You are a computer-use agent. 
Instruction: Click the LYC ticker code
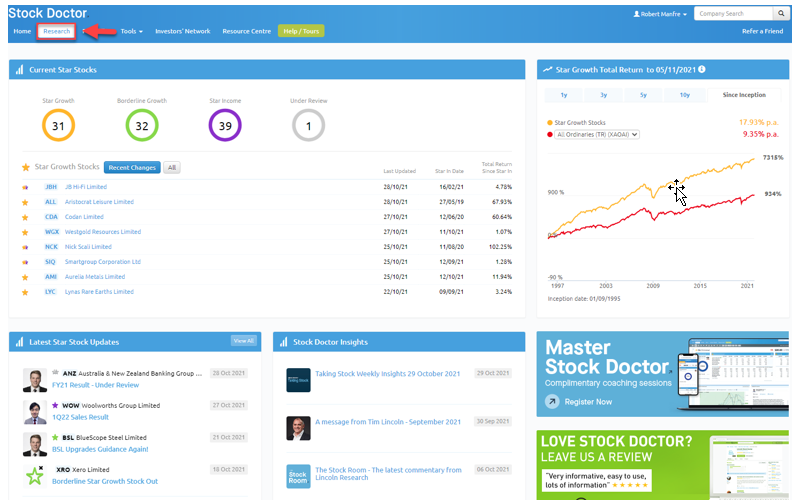pos(50,292)
